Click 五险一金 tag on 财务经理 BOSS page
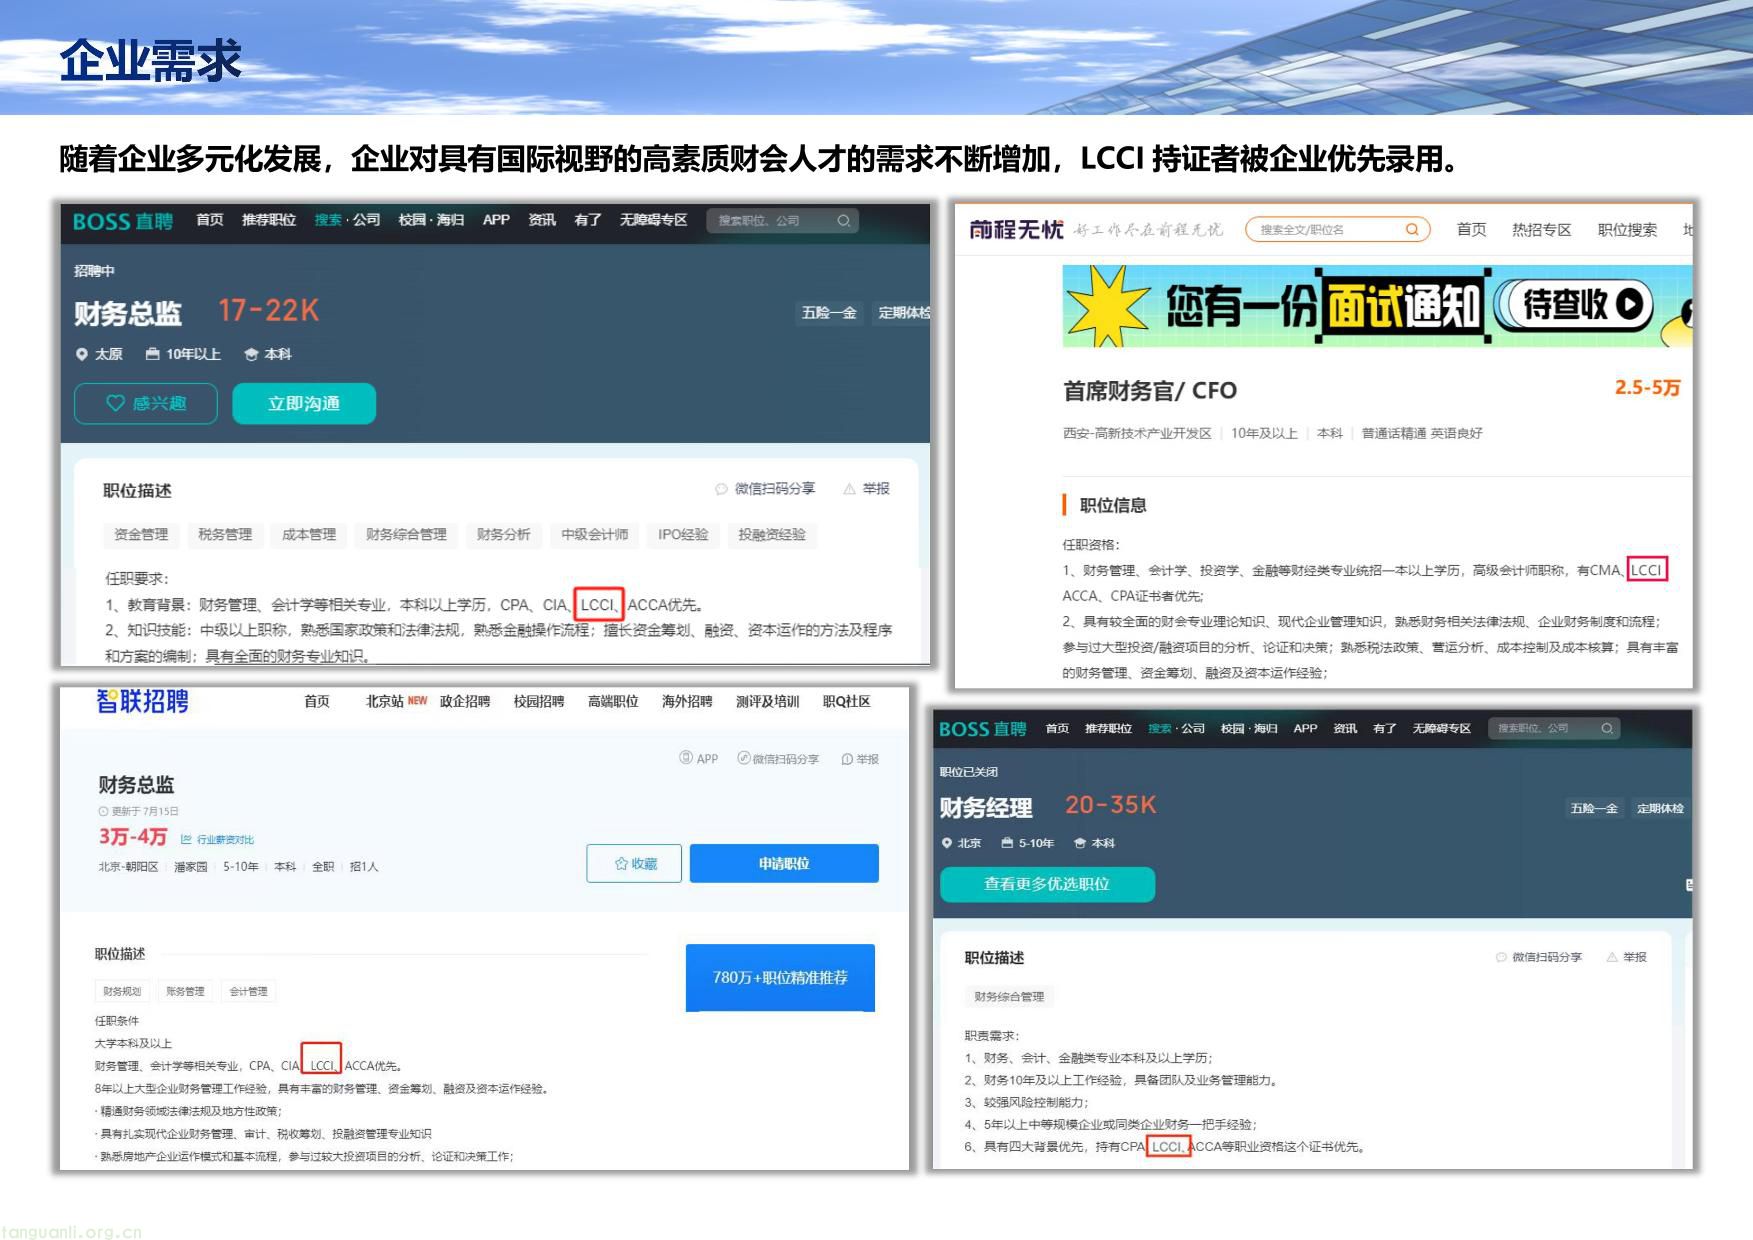1753x1240 pixels. (x=1594, y=808)
